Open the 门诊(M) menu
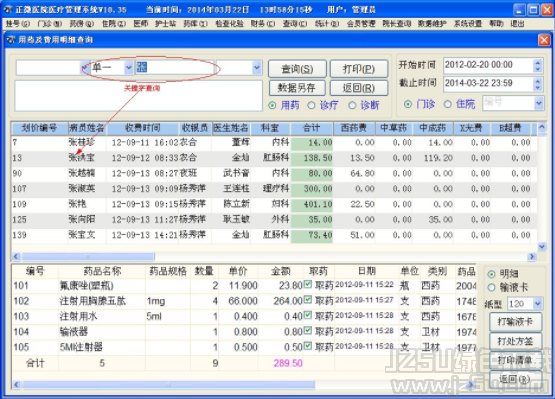The width and height of the screenshot is (555, 399). point(50,24)
